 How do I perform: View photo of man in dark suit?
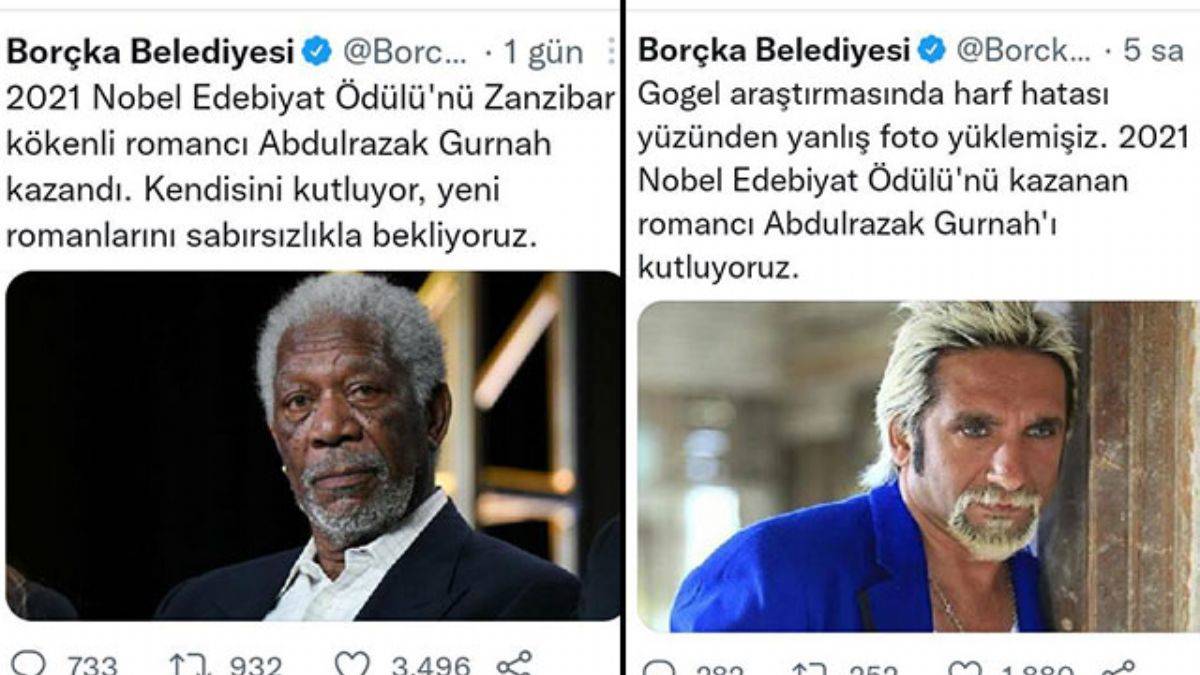coord(313,446)
